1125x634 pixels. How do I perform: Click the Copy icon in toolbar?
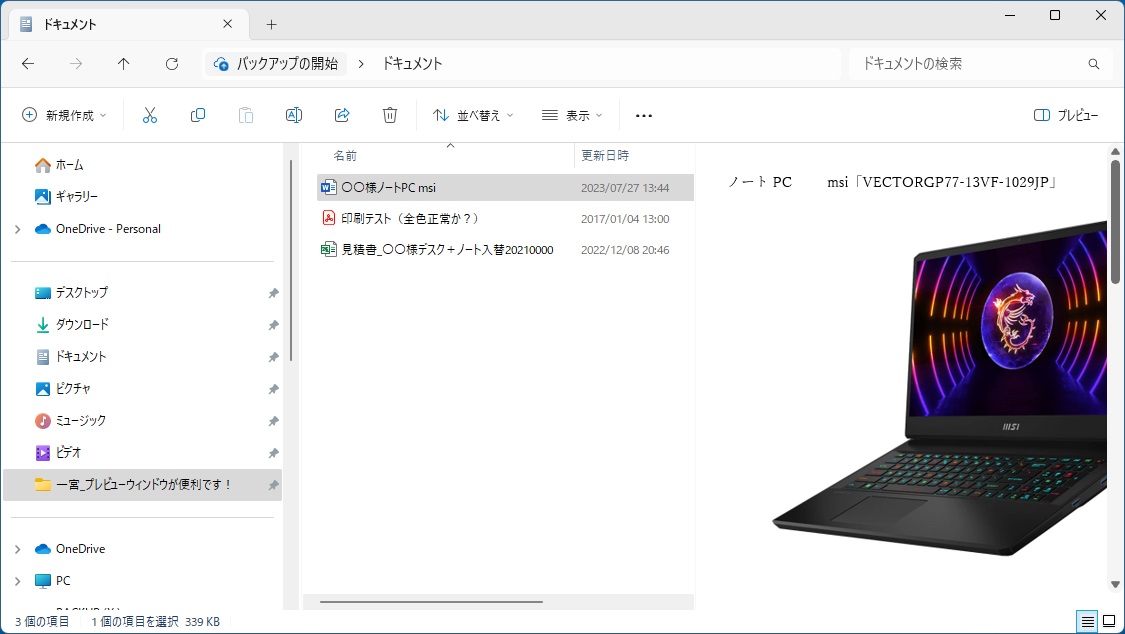198,115
